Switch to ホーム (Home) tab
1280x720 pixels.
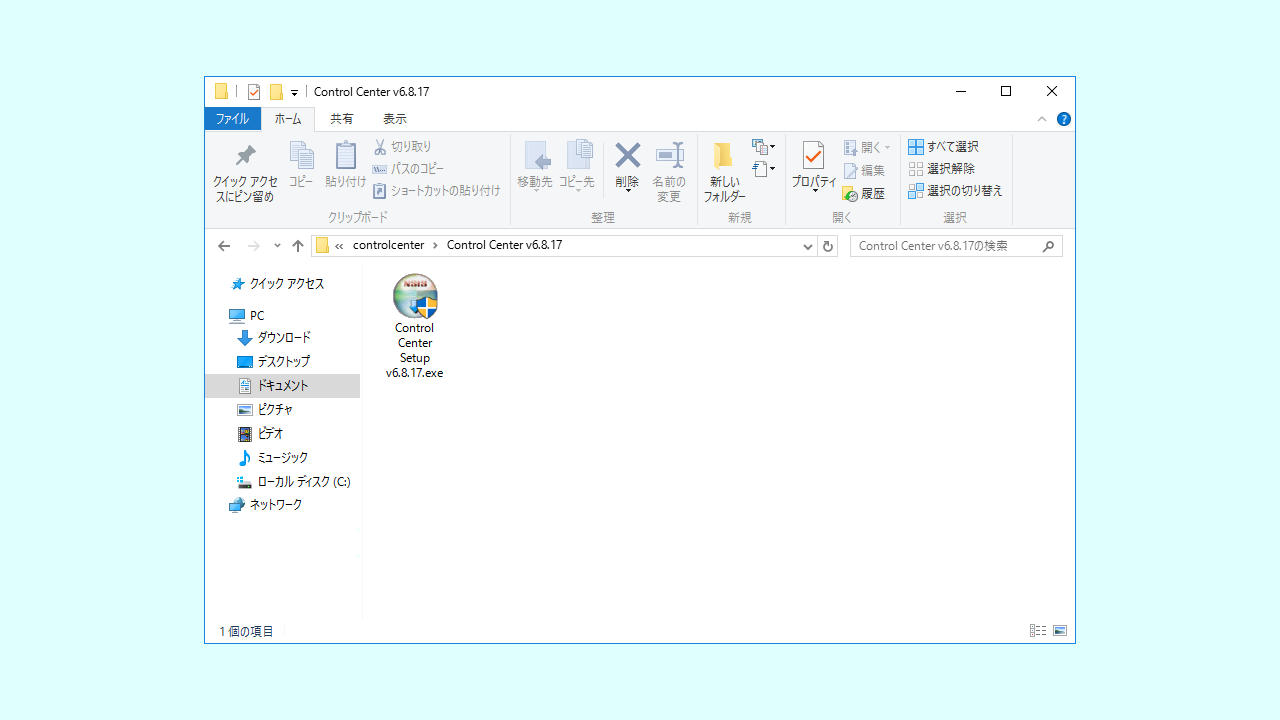(288, 119)
